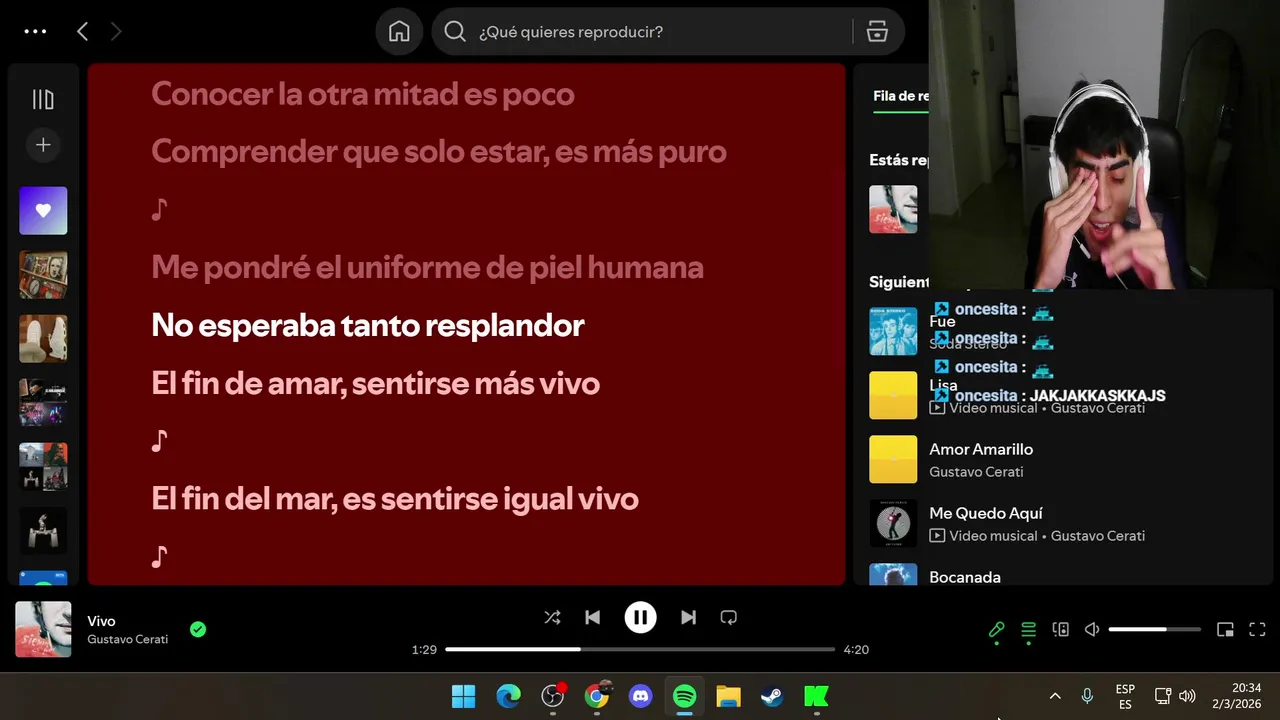Launch Microsoft Edge from taskbar
Viewport: 1280px width, 720px height.
[x=508, y=696]
